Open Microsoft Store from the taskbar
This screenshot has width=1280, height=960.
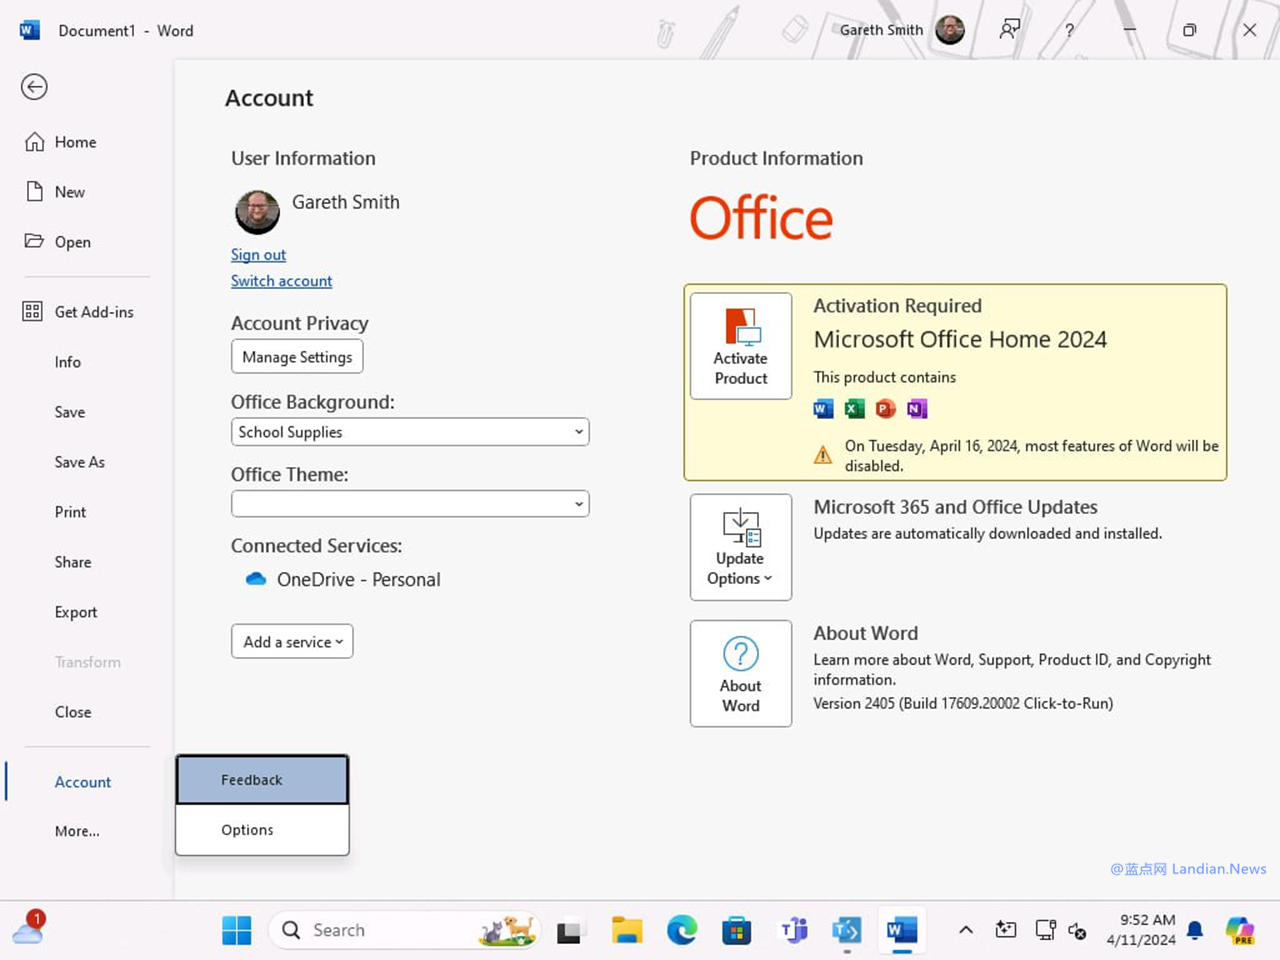(x=737, y=930)
